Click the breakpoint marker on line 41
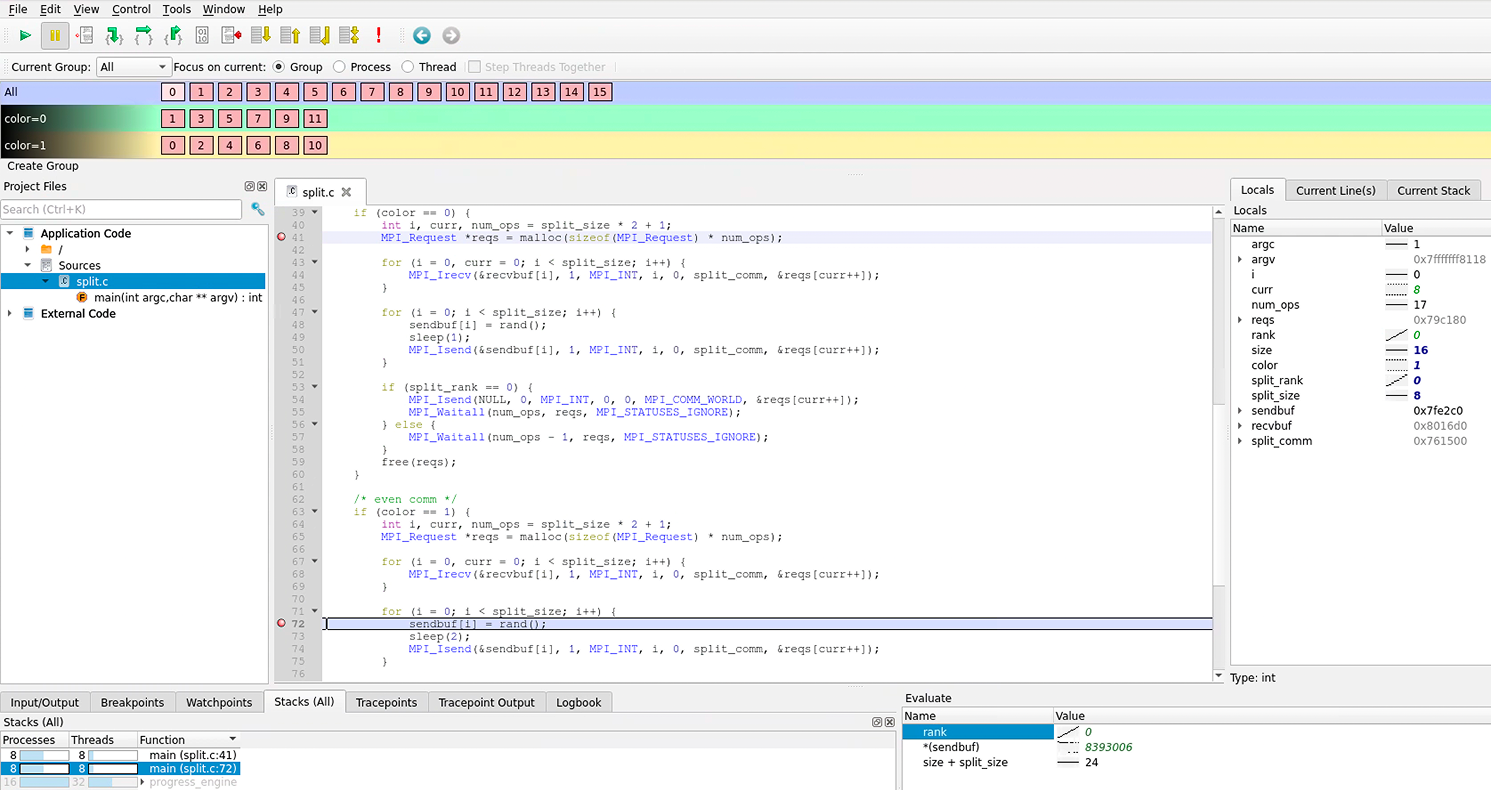Image resolution: width=1491 pixels, height=790 pixels. coord(281,238)
